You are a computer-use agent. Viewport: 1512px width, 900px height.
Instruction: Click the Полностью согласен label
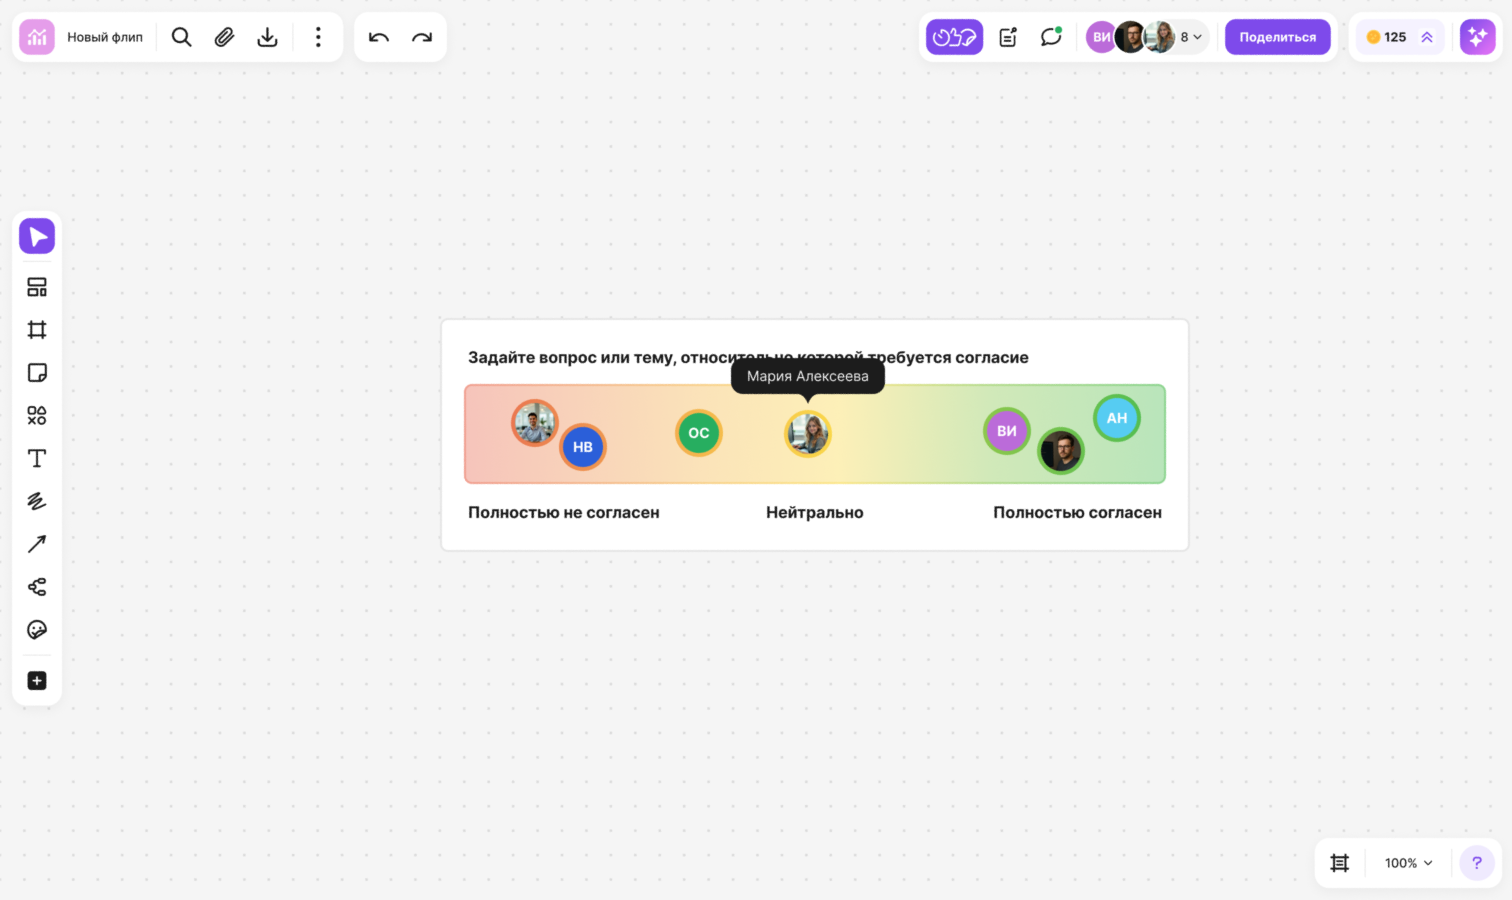click(1078, 513)
